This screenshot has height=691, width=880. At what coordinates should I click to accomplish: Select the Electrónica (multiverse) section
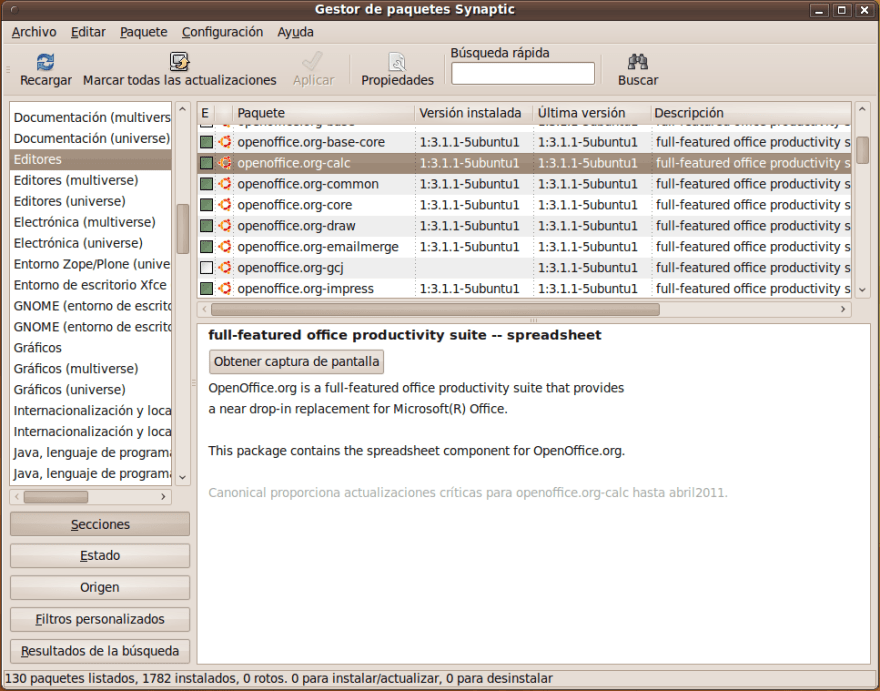[x=90, y=222]
